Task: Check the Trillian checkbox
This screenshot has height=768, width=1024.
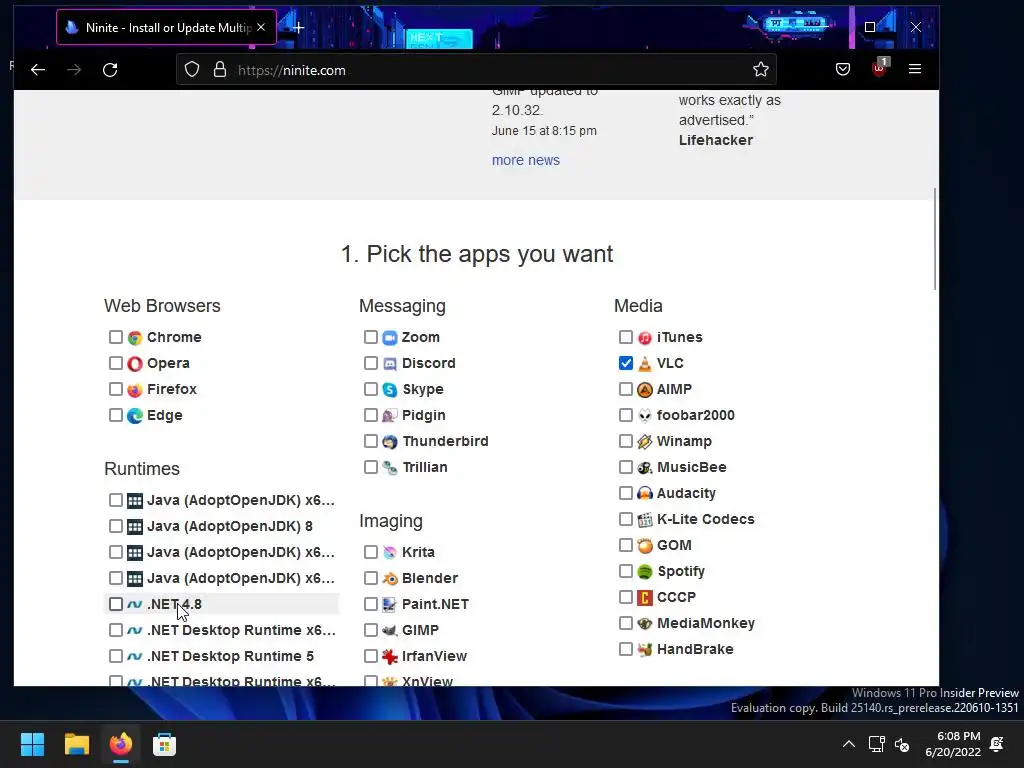Action: click(x=371, y=468)
